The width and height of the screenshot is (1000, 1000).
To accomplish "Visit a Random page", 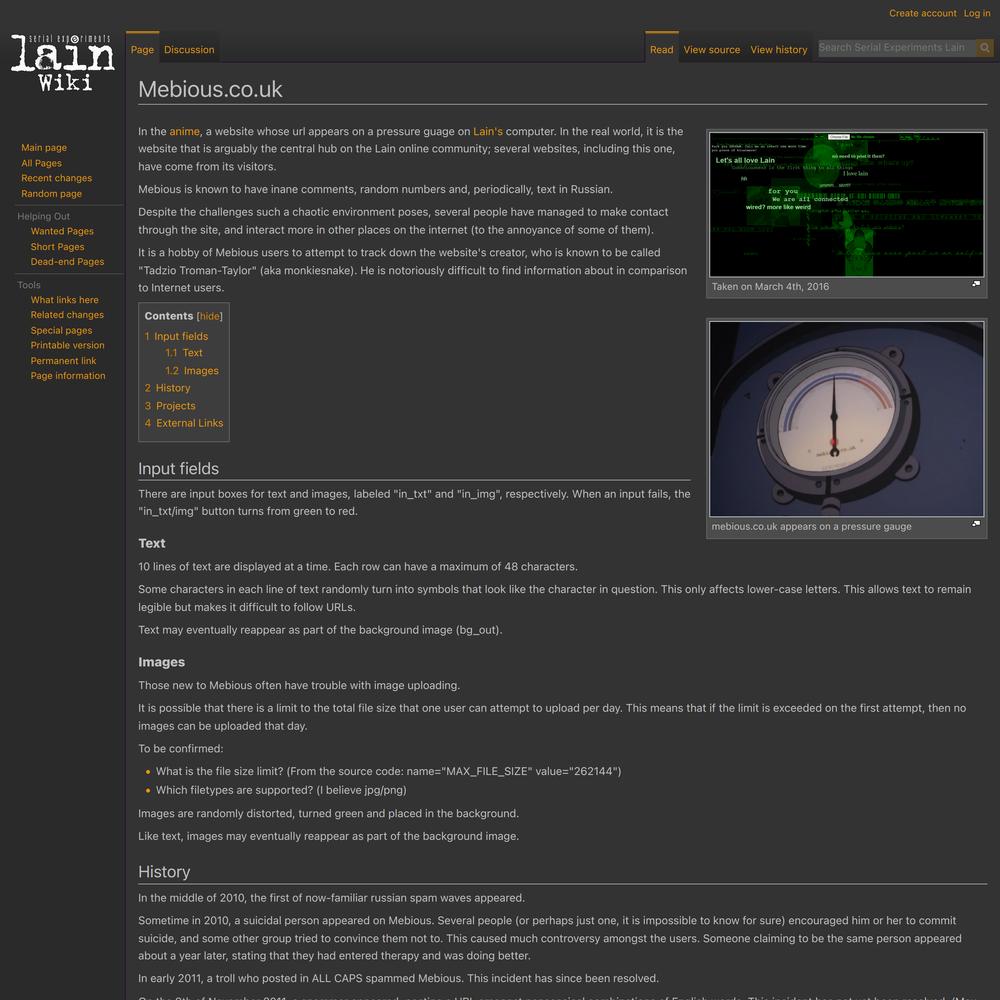I will point(51,193).
